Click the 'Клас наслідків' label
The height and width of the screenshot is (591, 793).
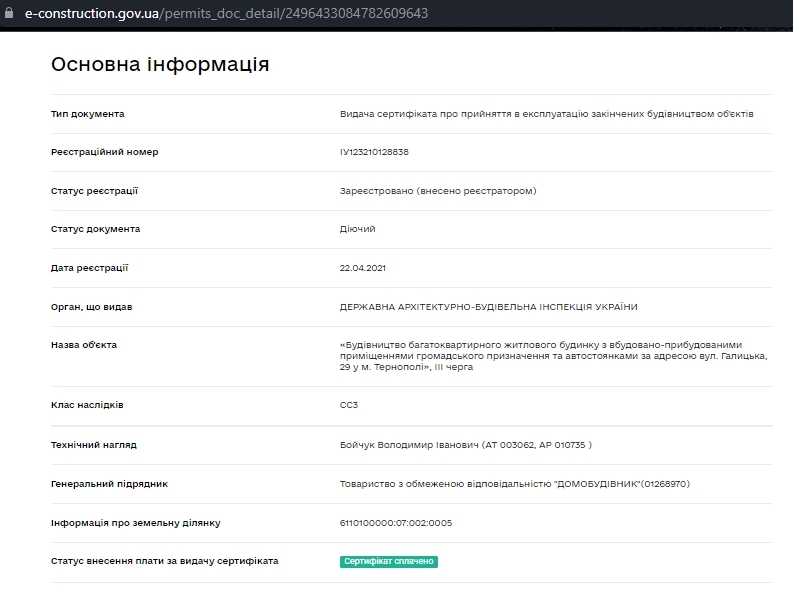click(87, 404)
